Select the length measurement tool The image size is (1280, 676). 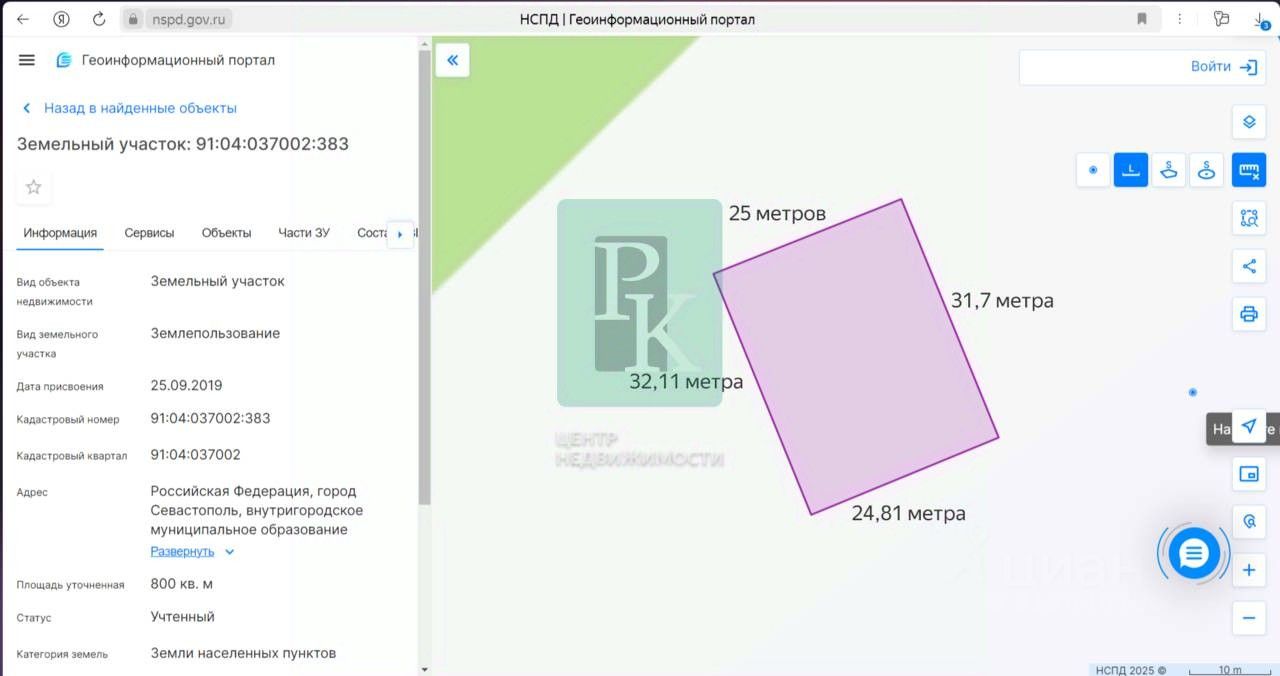(1131, 170)
